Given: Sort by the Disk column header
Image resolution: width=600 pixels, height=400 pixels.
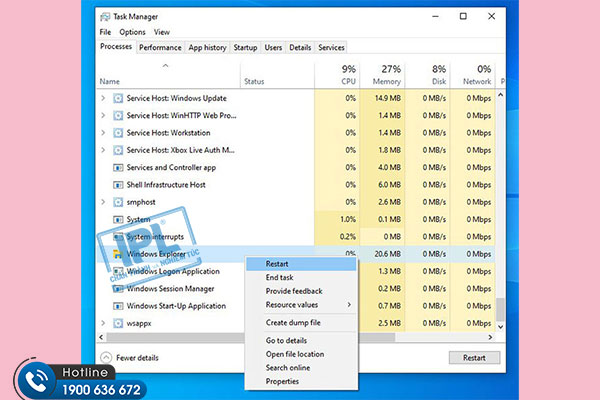Looking at the screenshot, I should 427,75.
